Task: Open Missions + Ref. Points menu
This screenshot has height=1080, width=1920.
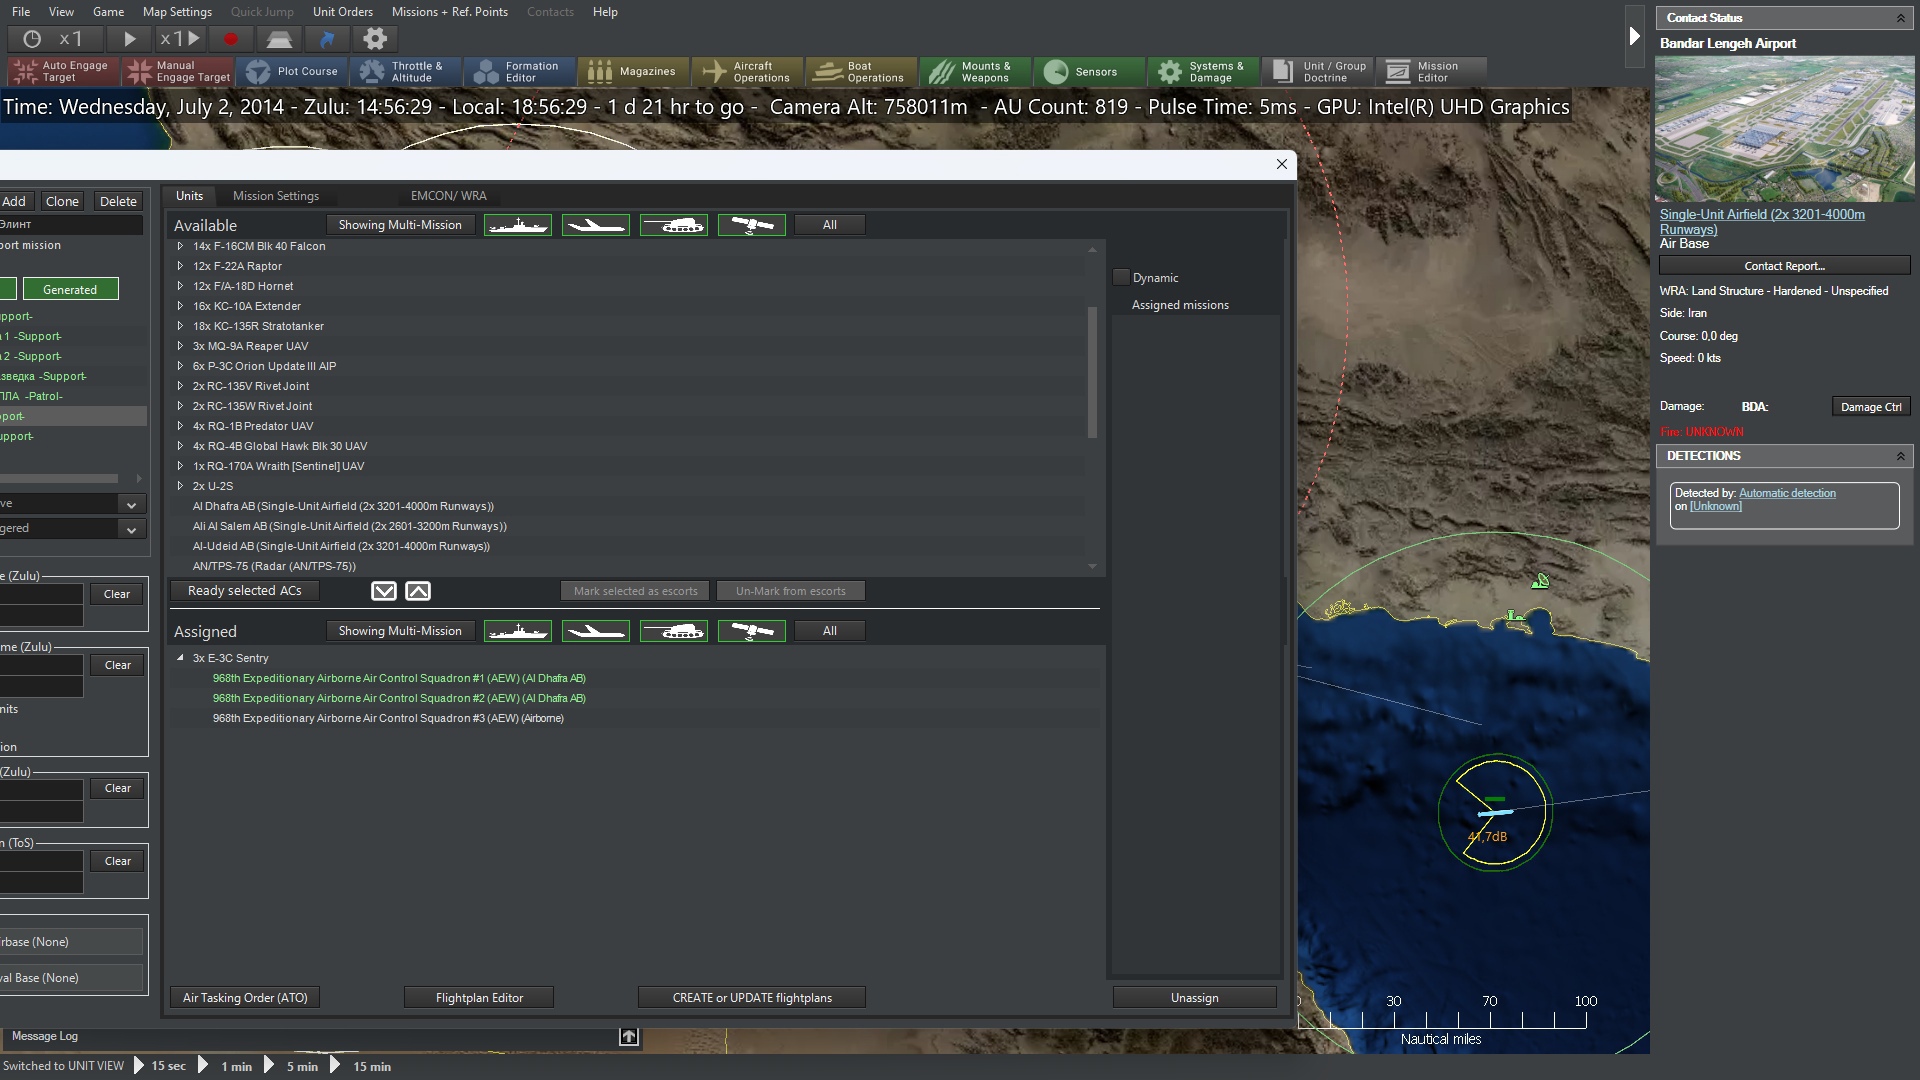Action: (x=450, y=12)
